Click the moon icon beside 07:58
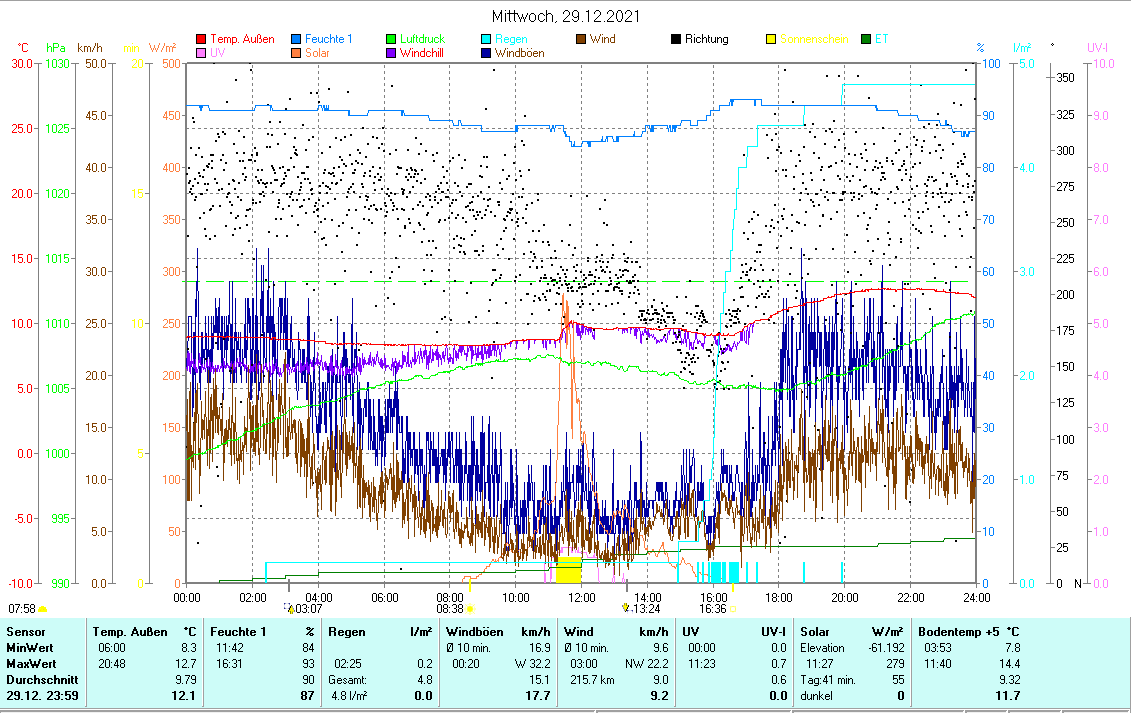The image size is (1131, 713). coord(42,608)
